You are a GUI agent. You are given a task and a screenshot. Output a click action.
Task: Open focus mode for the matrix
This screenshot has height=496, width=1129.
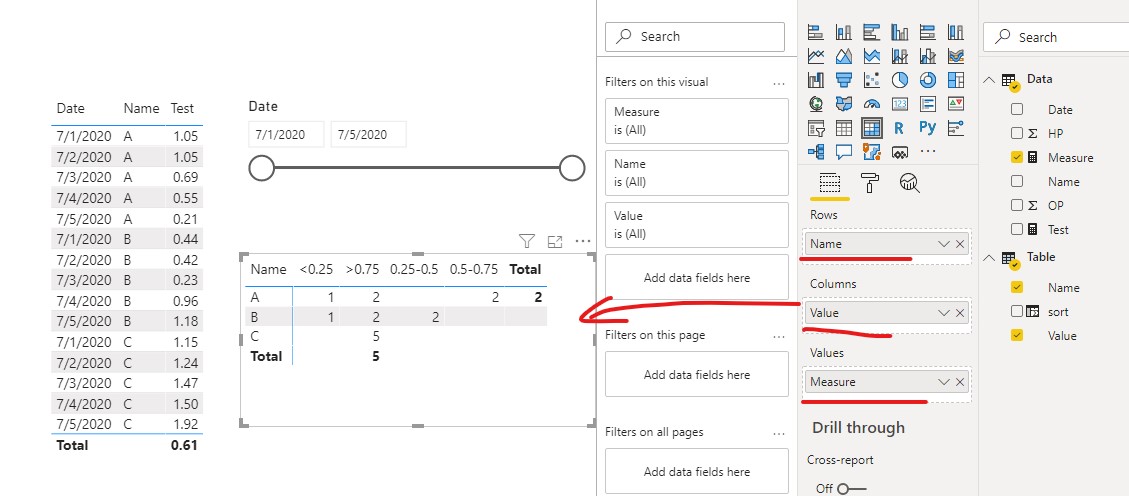tap(554, 242)
